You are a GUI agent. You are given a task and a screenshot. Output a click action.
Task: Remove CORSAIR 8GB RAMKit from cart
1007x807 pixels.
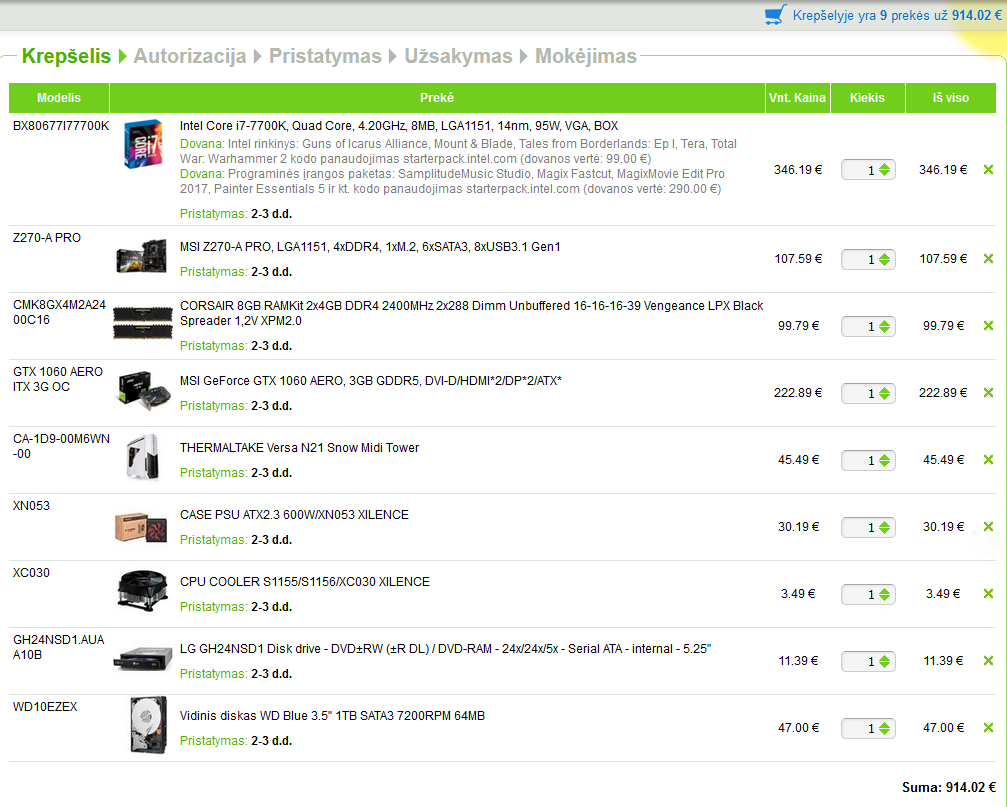click(x=988, y=325)
